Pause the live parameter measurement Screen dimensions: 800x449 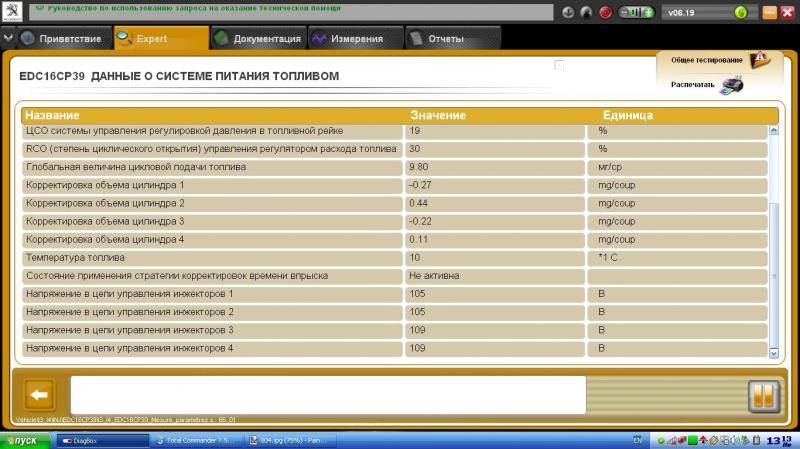click(x=762, y=396)
